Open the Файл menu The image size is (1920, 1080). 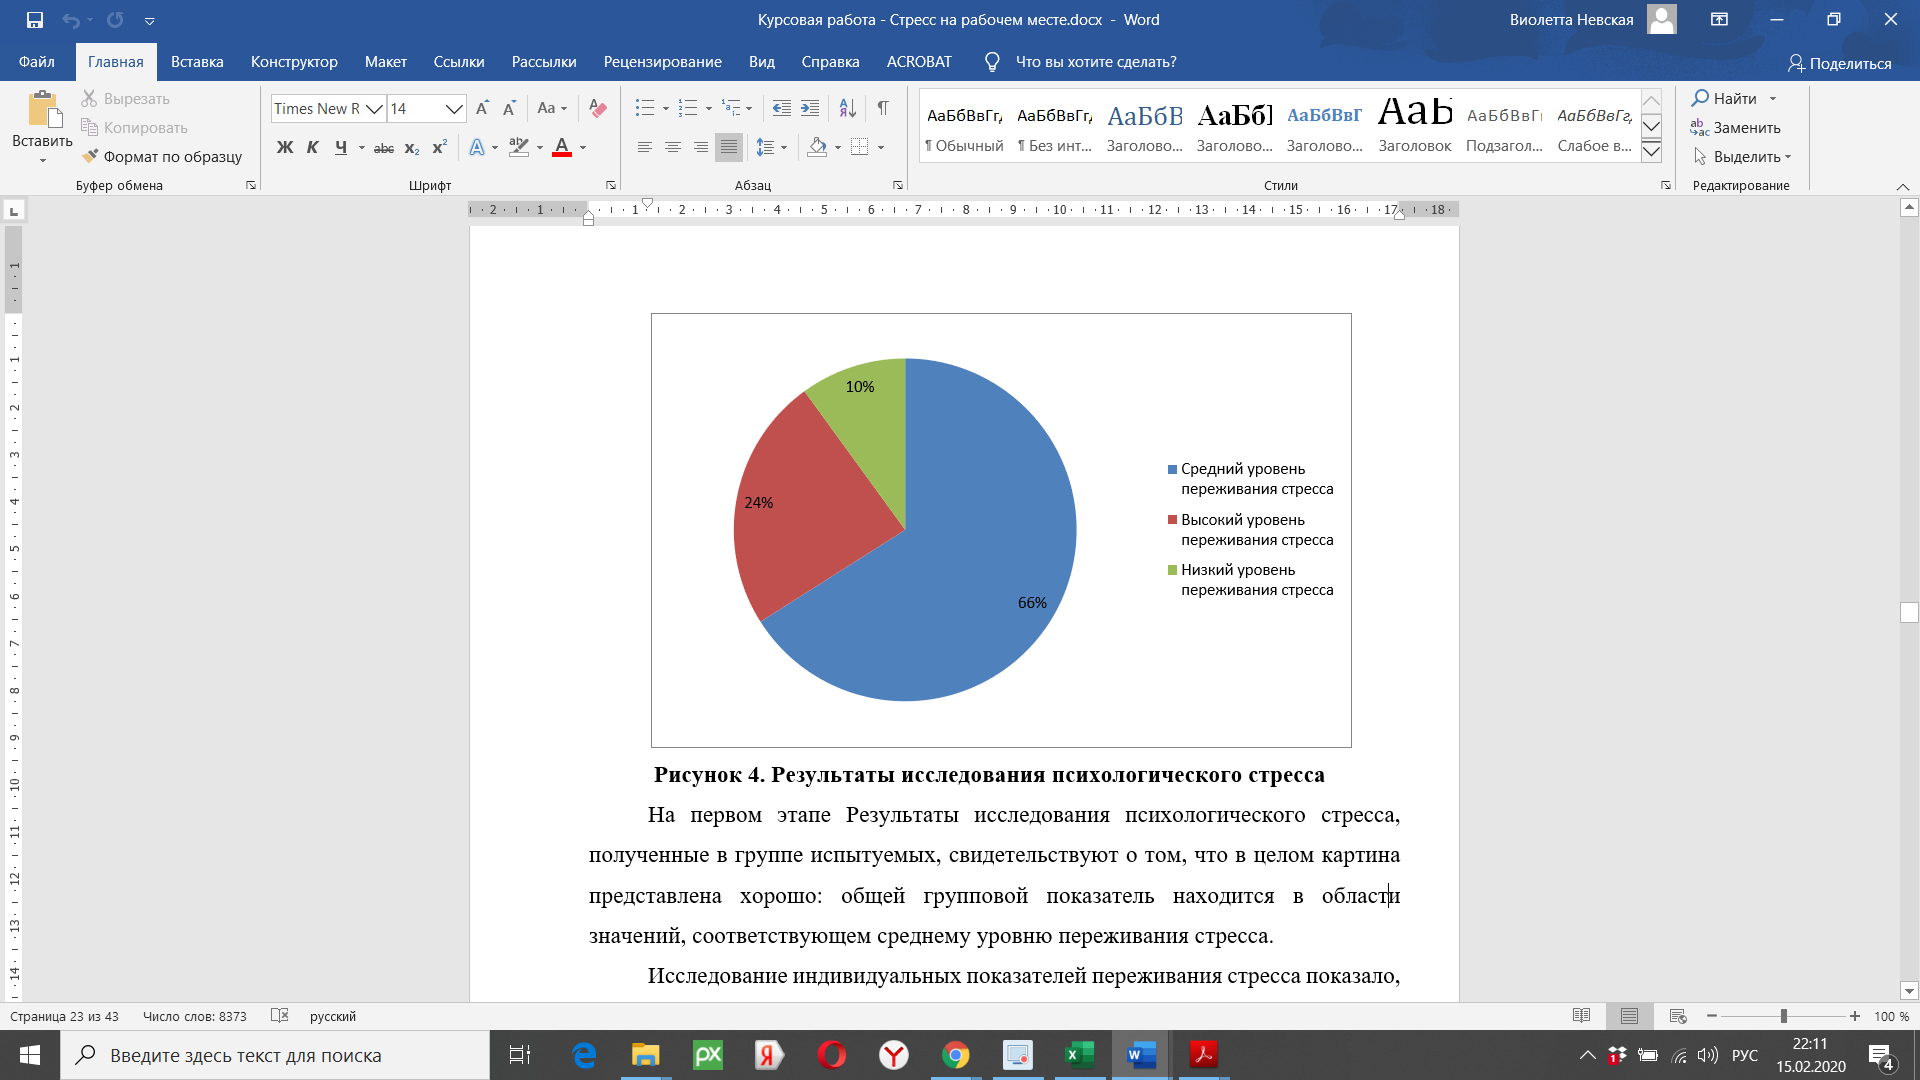click(37, 62)
